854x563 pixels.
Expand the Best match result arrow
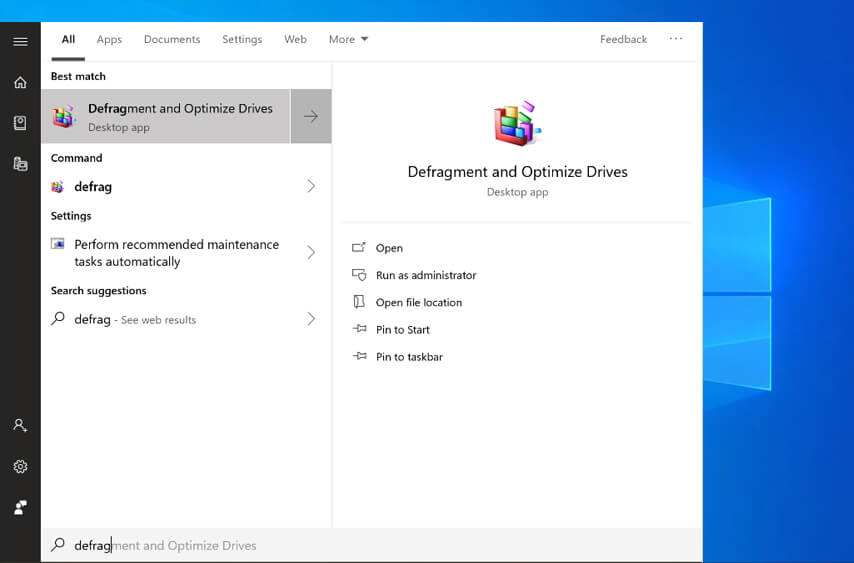coord(311,116)
